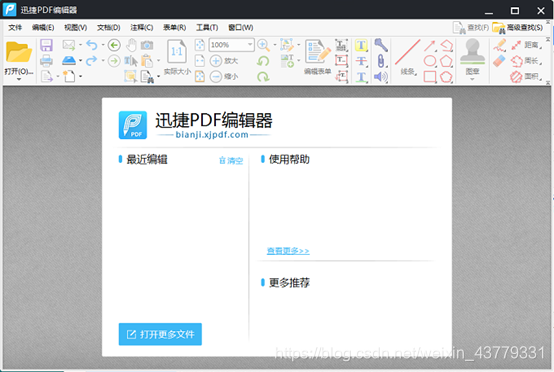Open the Tools (工具(T)) menu
Image resolution: width=554 pixels, height=372 pixels.
[x=207, y=28]
